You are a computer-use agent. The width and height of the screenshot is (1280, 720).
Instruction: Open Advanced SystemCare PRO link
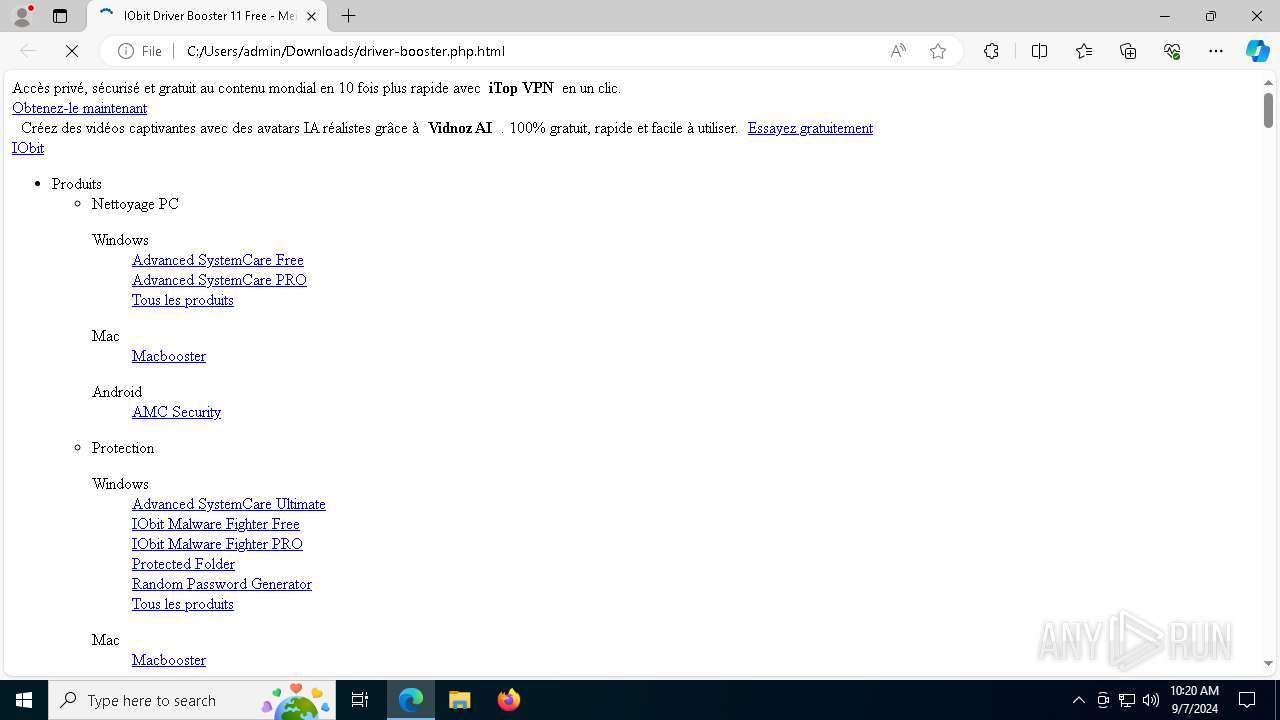click(219, 280)
